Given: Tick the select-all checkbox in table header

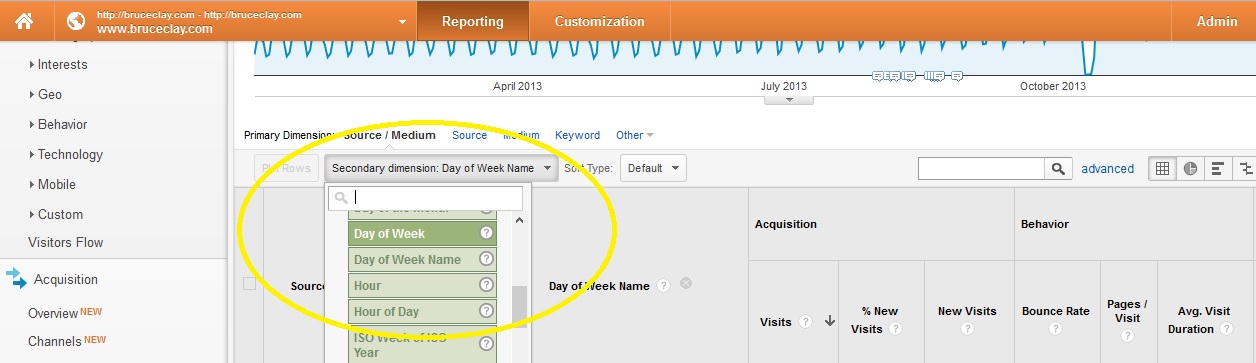Looking at the screenshot, I should point(249,284).
